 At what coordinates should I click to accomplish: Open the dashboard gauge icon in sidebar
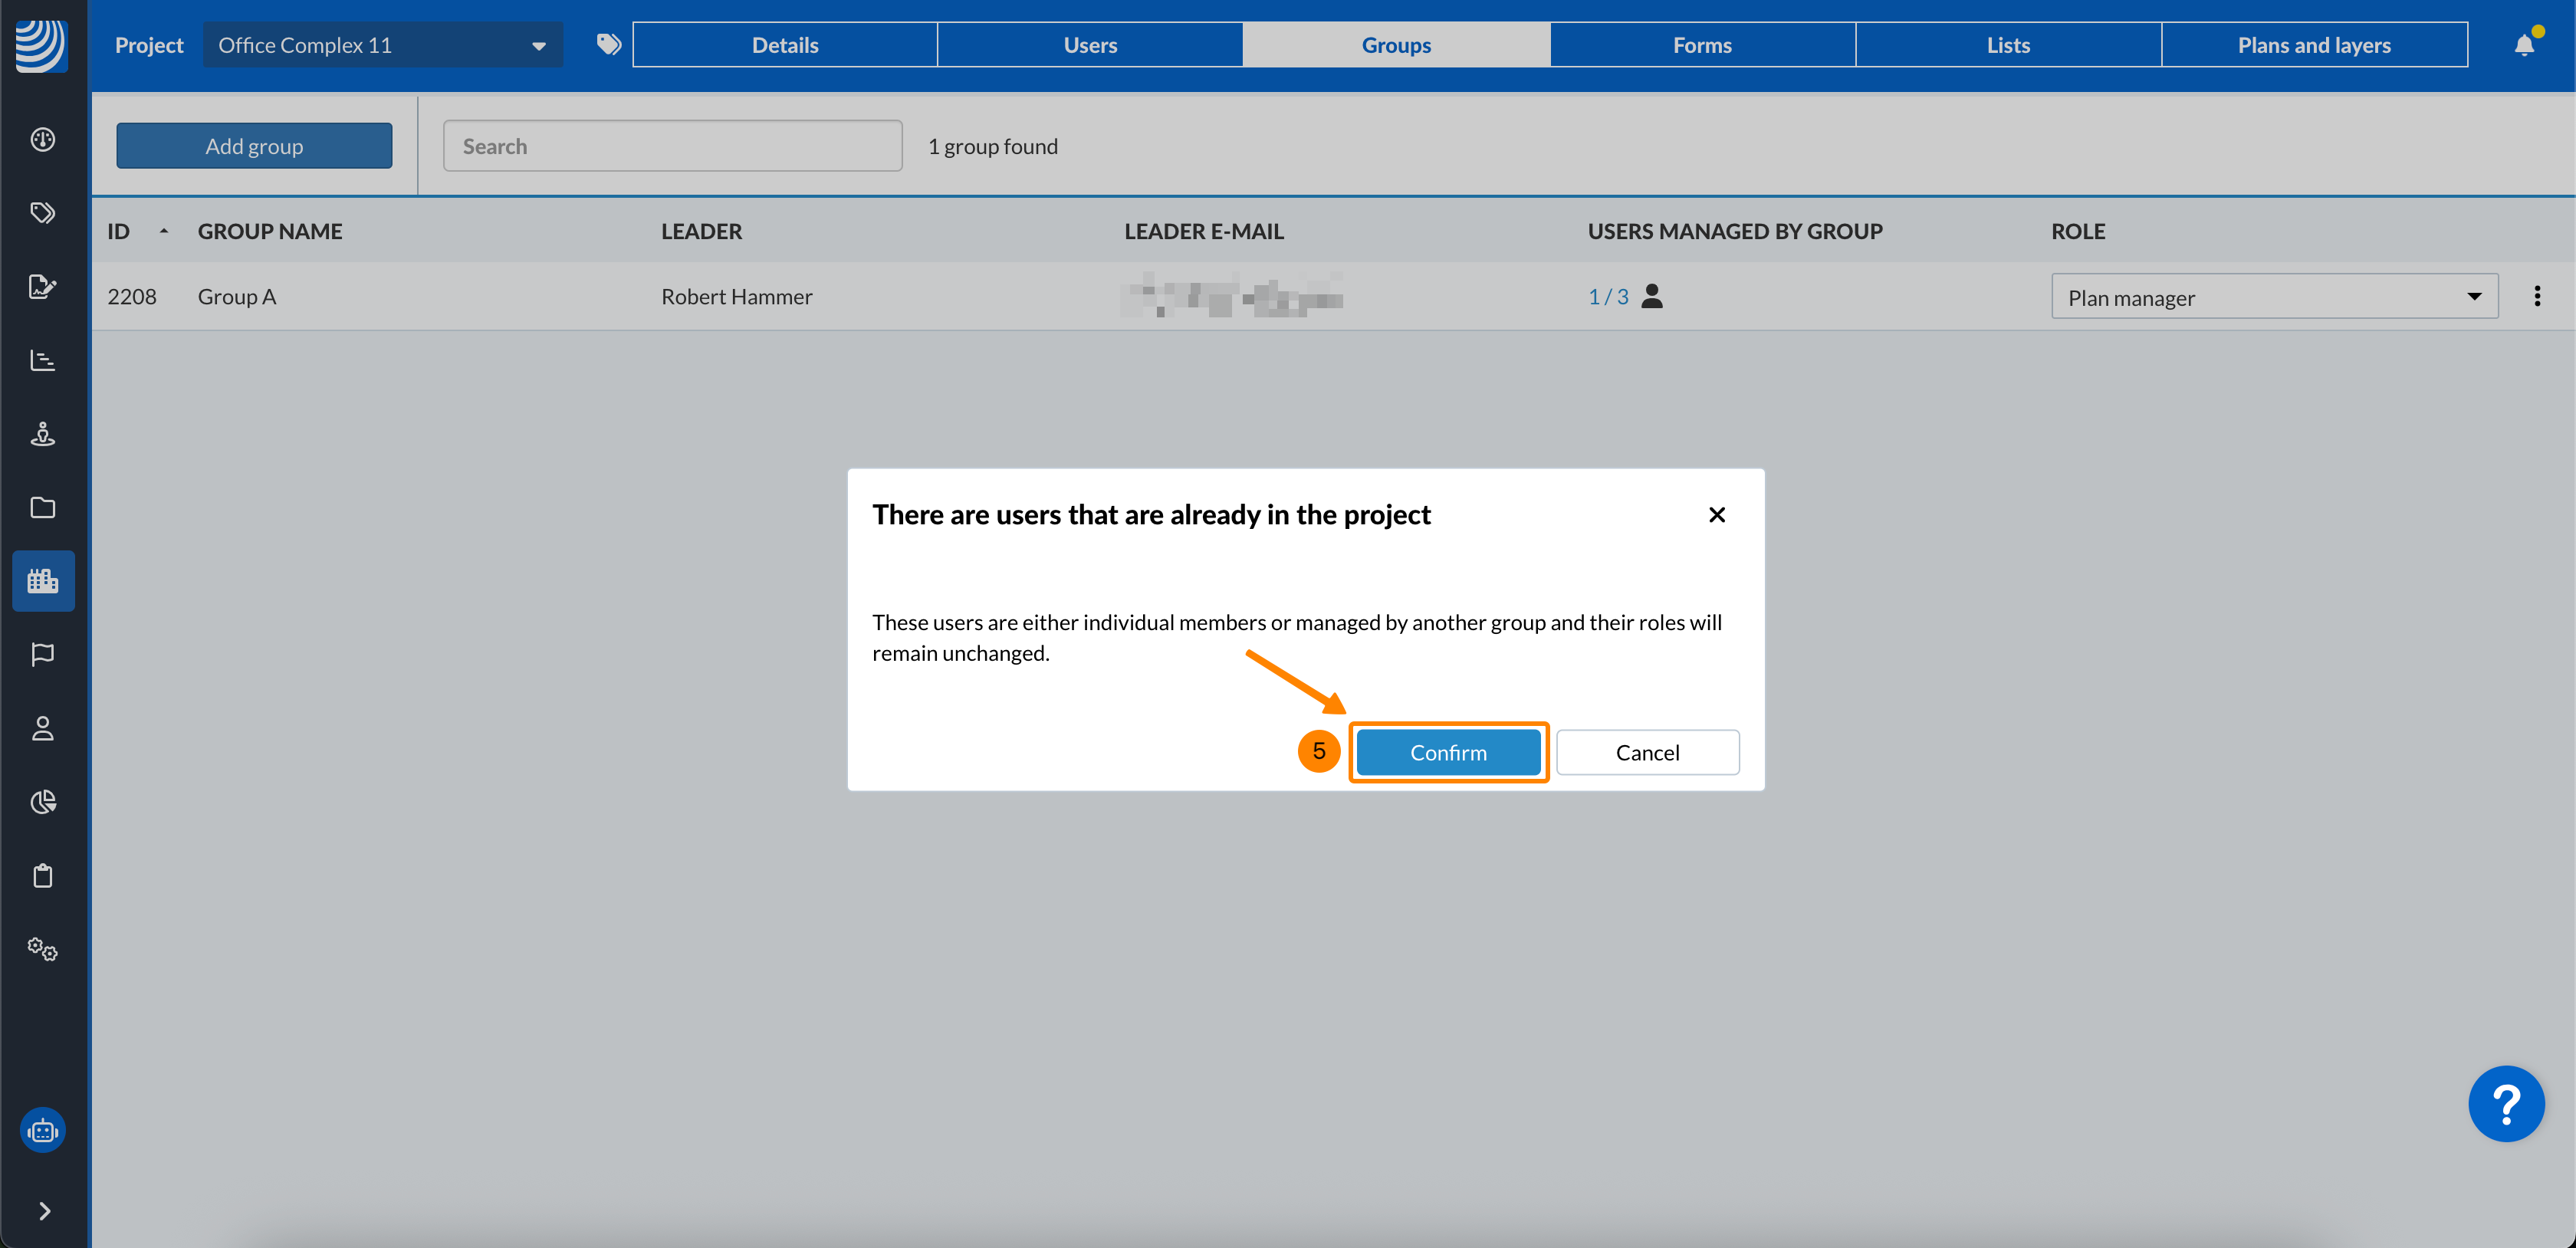pos(43,139)
